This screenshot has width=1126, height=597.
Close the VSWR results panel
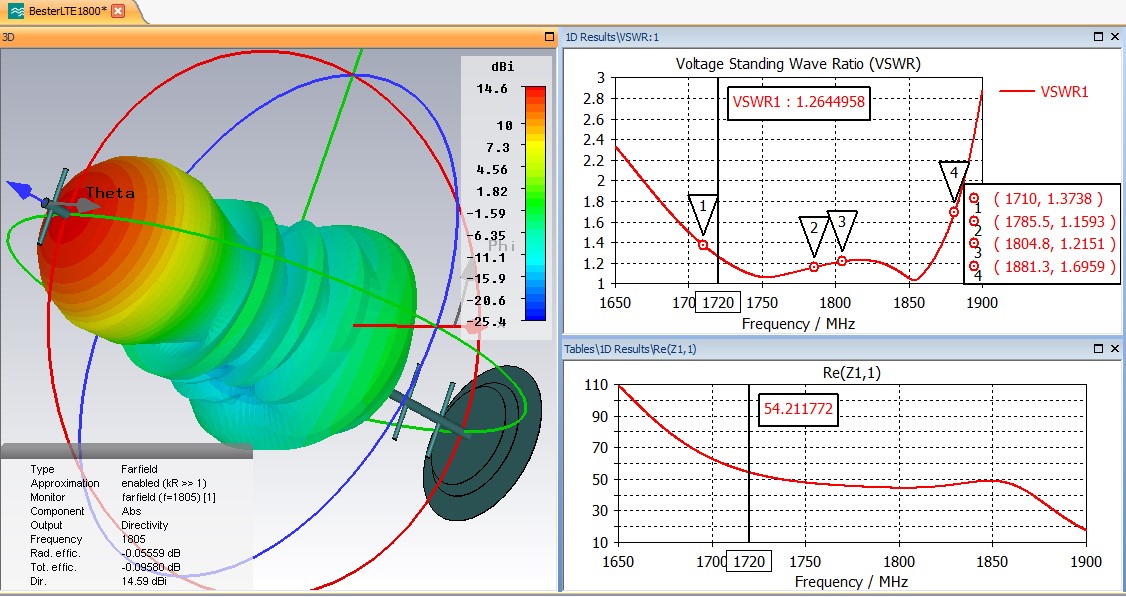[x=1115, y=37]
